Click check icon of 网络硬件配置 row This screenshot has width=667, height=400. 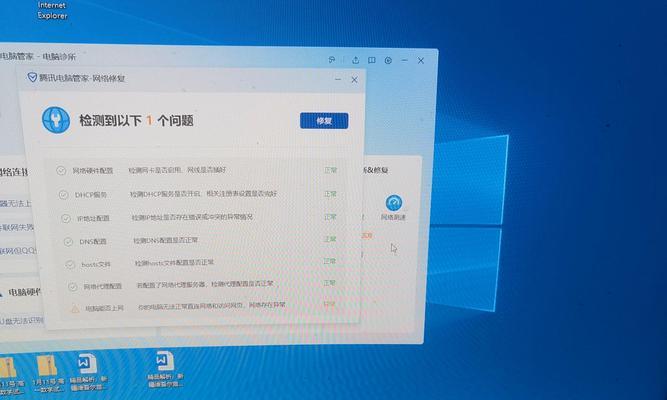pyautogui.click(x=61, y=170)
